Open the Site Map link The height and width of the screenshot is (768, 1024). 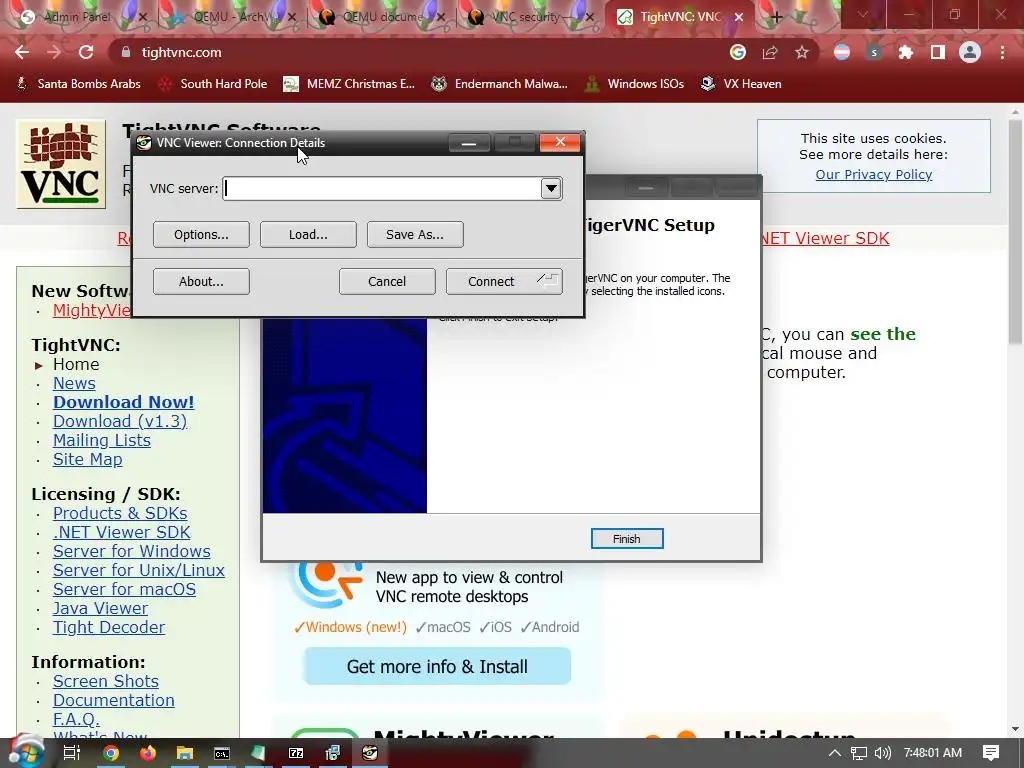tap(88, 459)
